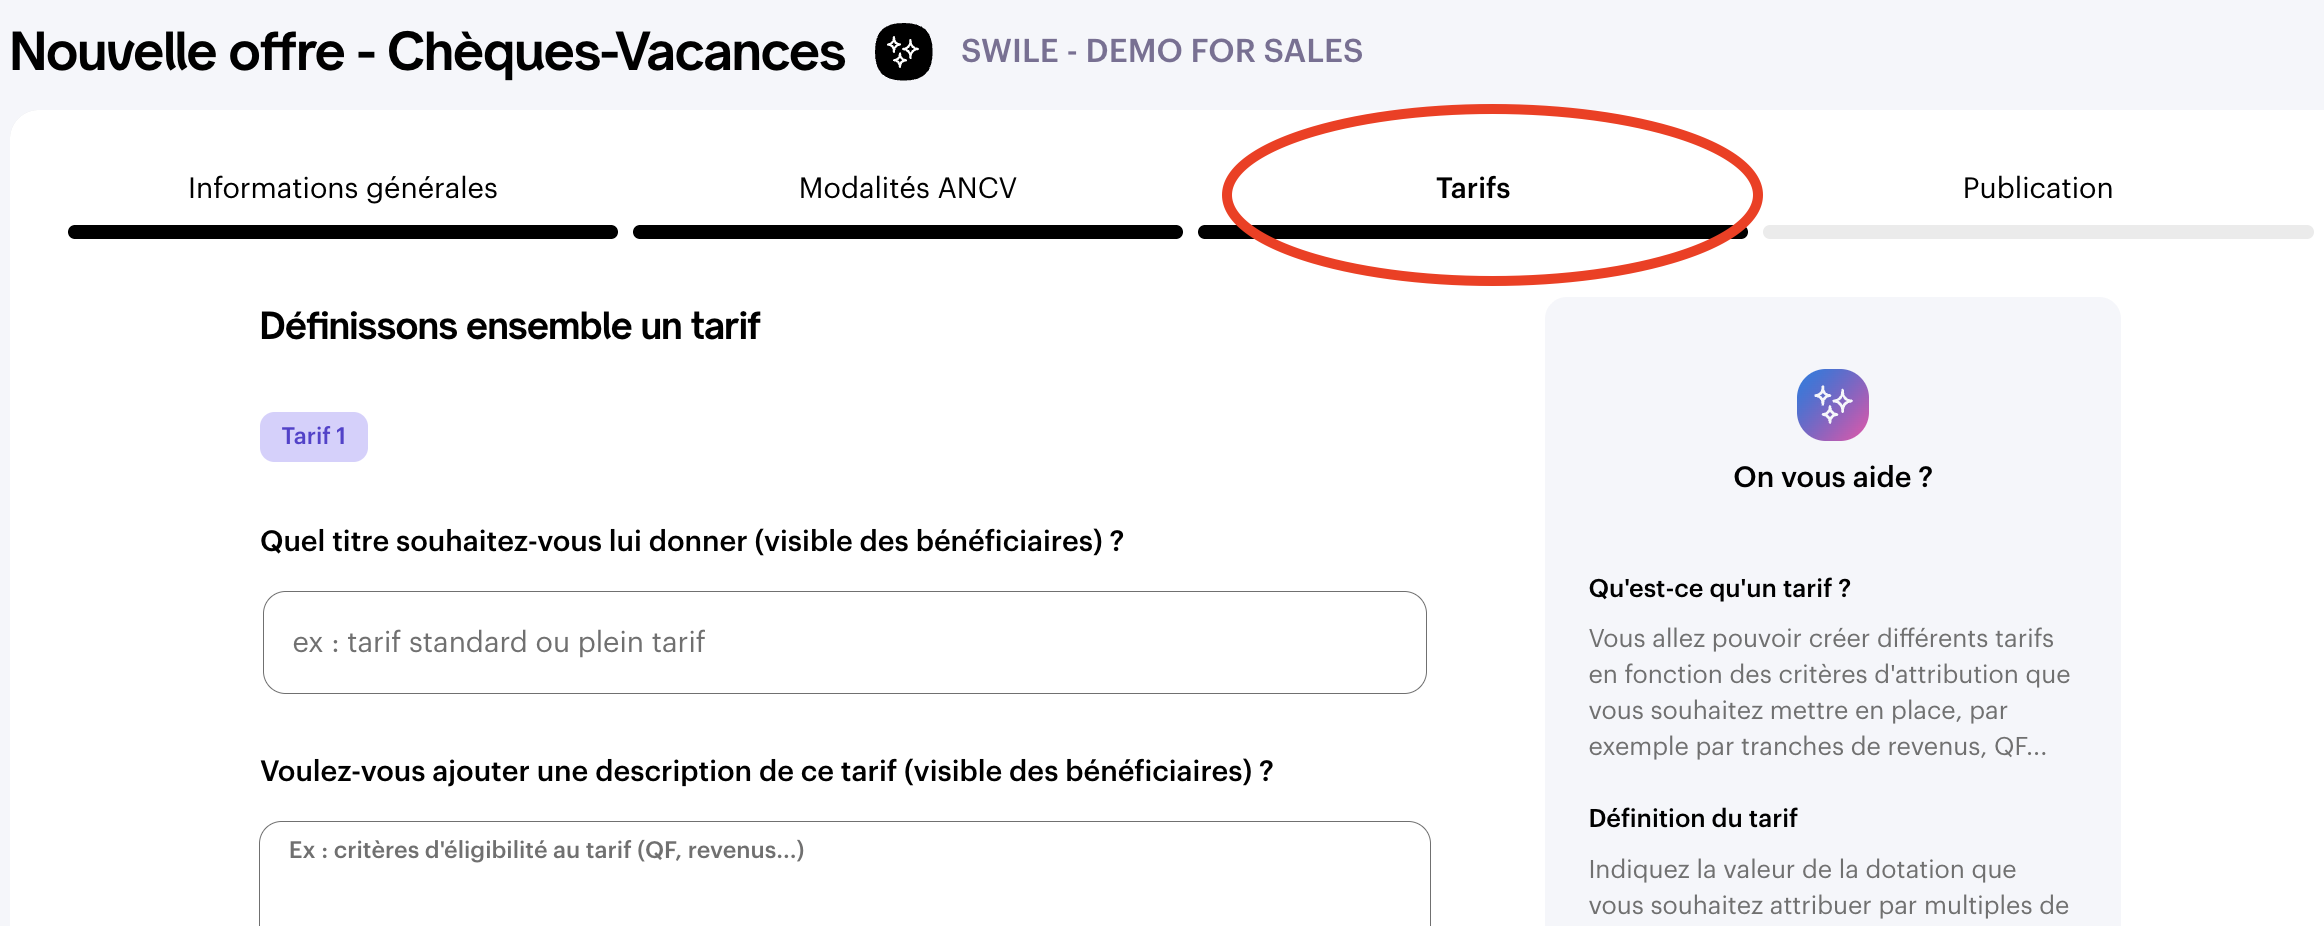The height and width of the screenshot is (926, 2324).
Task: Select the Tarifs tab
Action: pyautogui.click(x=1472, y=188)
